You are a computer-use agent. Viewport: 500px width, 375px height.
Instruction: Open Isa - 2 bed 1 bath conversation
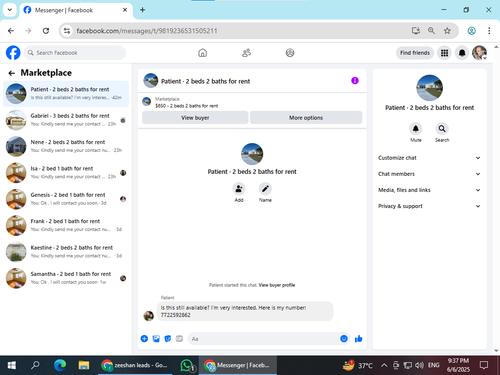pos(66,172)
